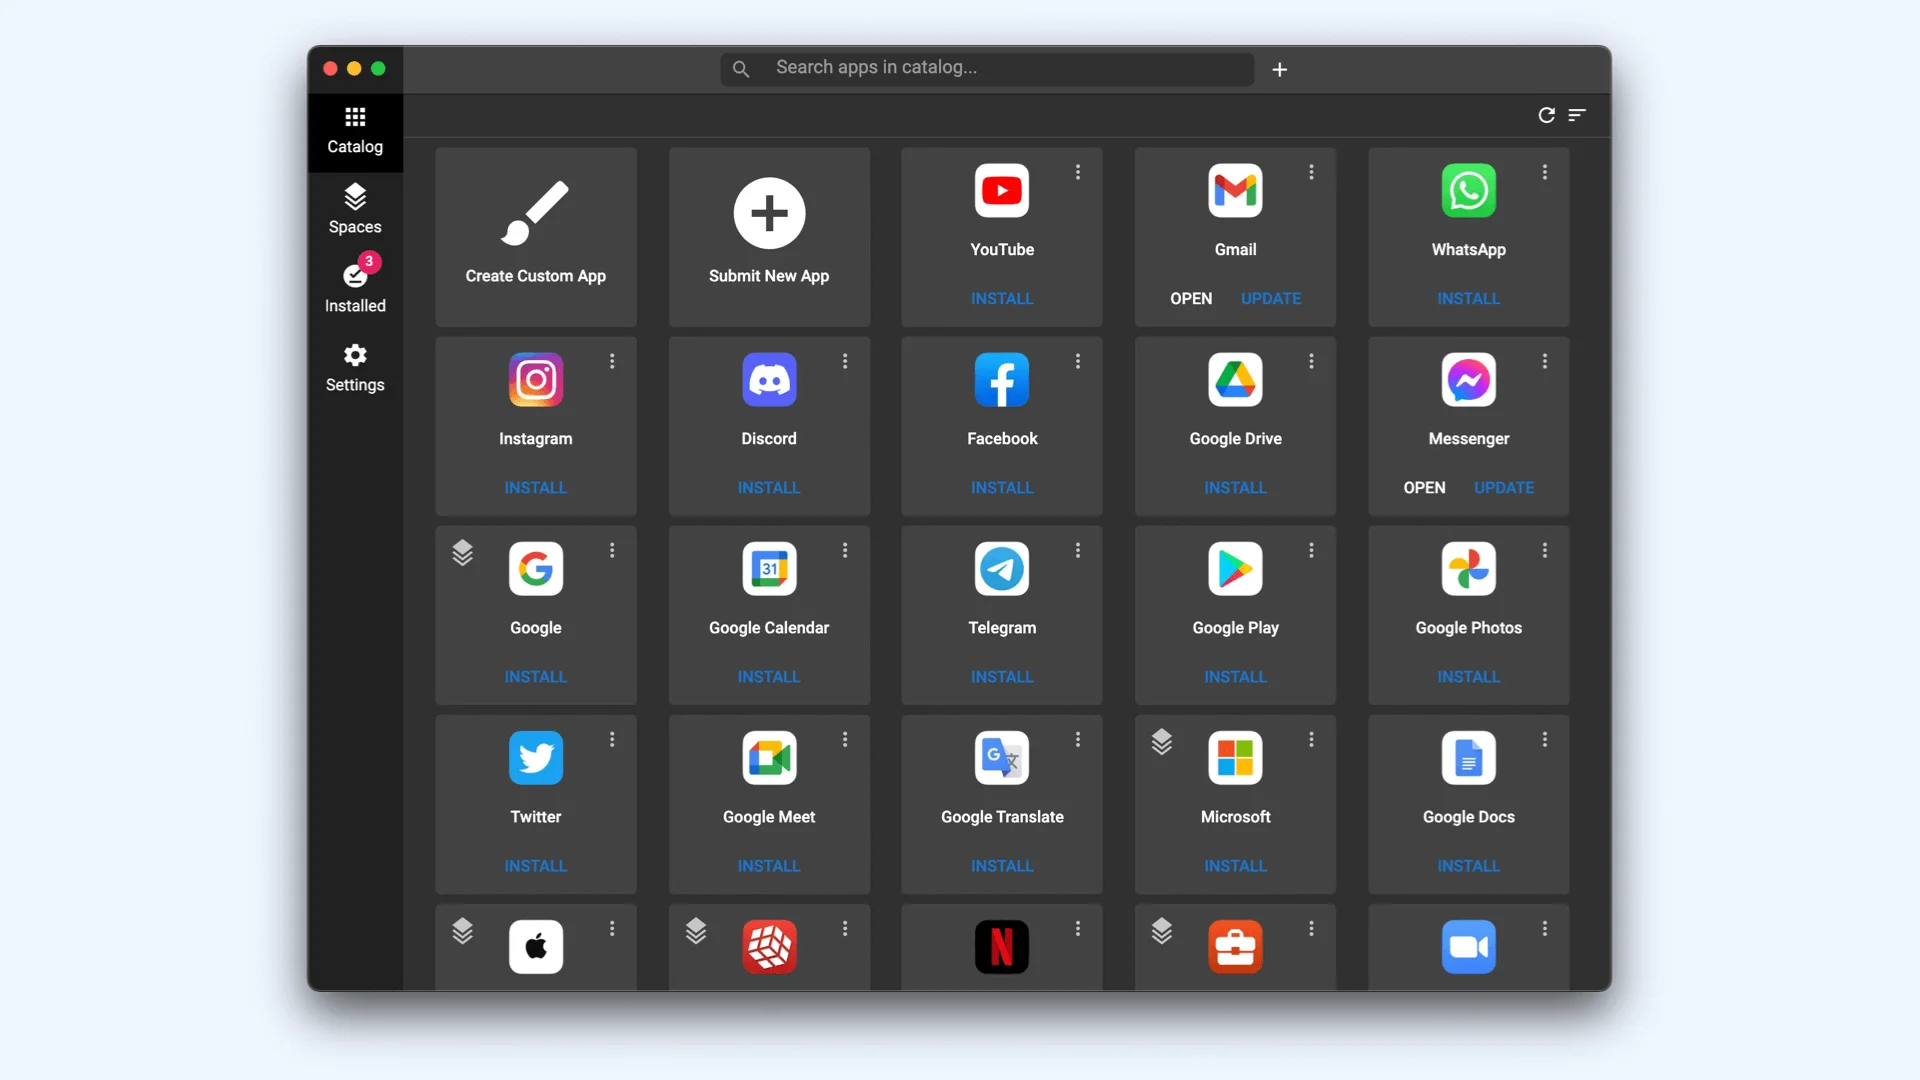
Task: Click the Messenger app icon
Action: (1468, 379)
